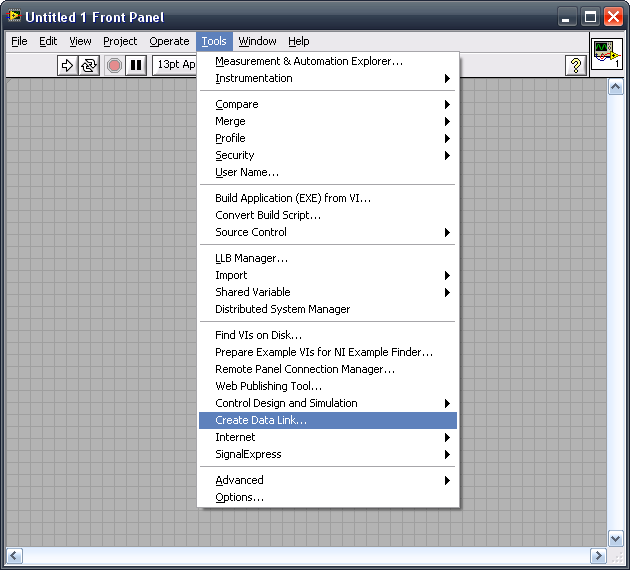Click the Run arrow toolbar button
Viewport: 630px width, 570px height.
[67, 65]
